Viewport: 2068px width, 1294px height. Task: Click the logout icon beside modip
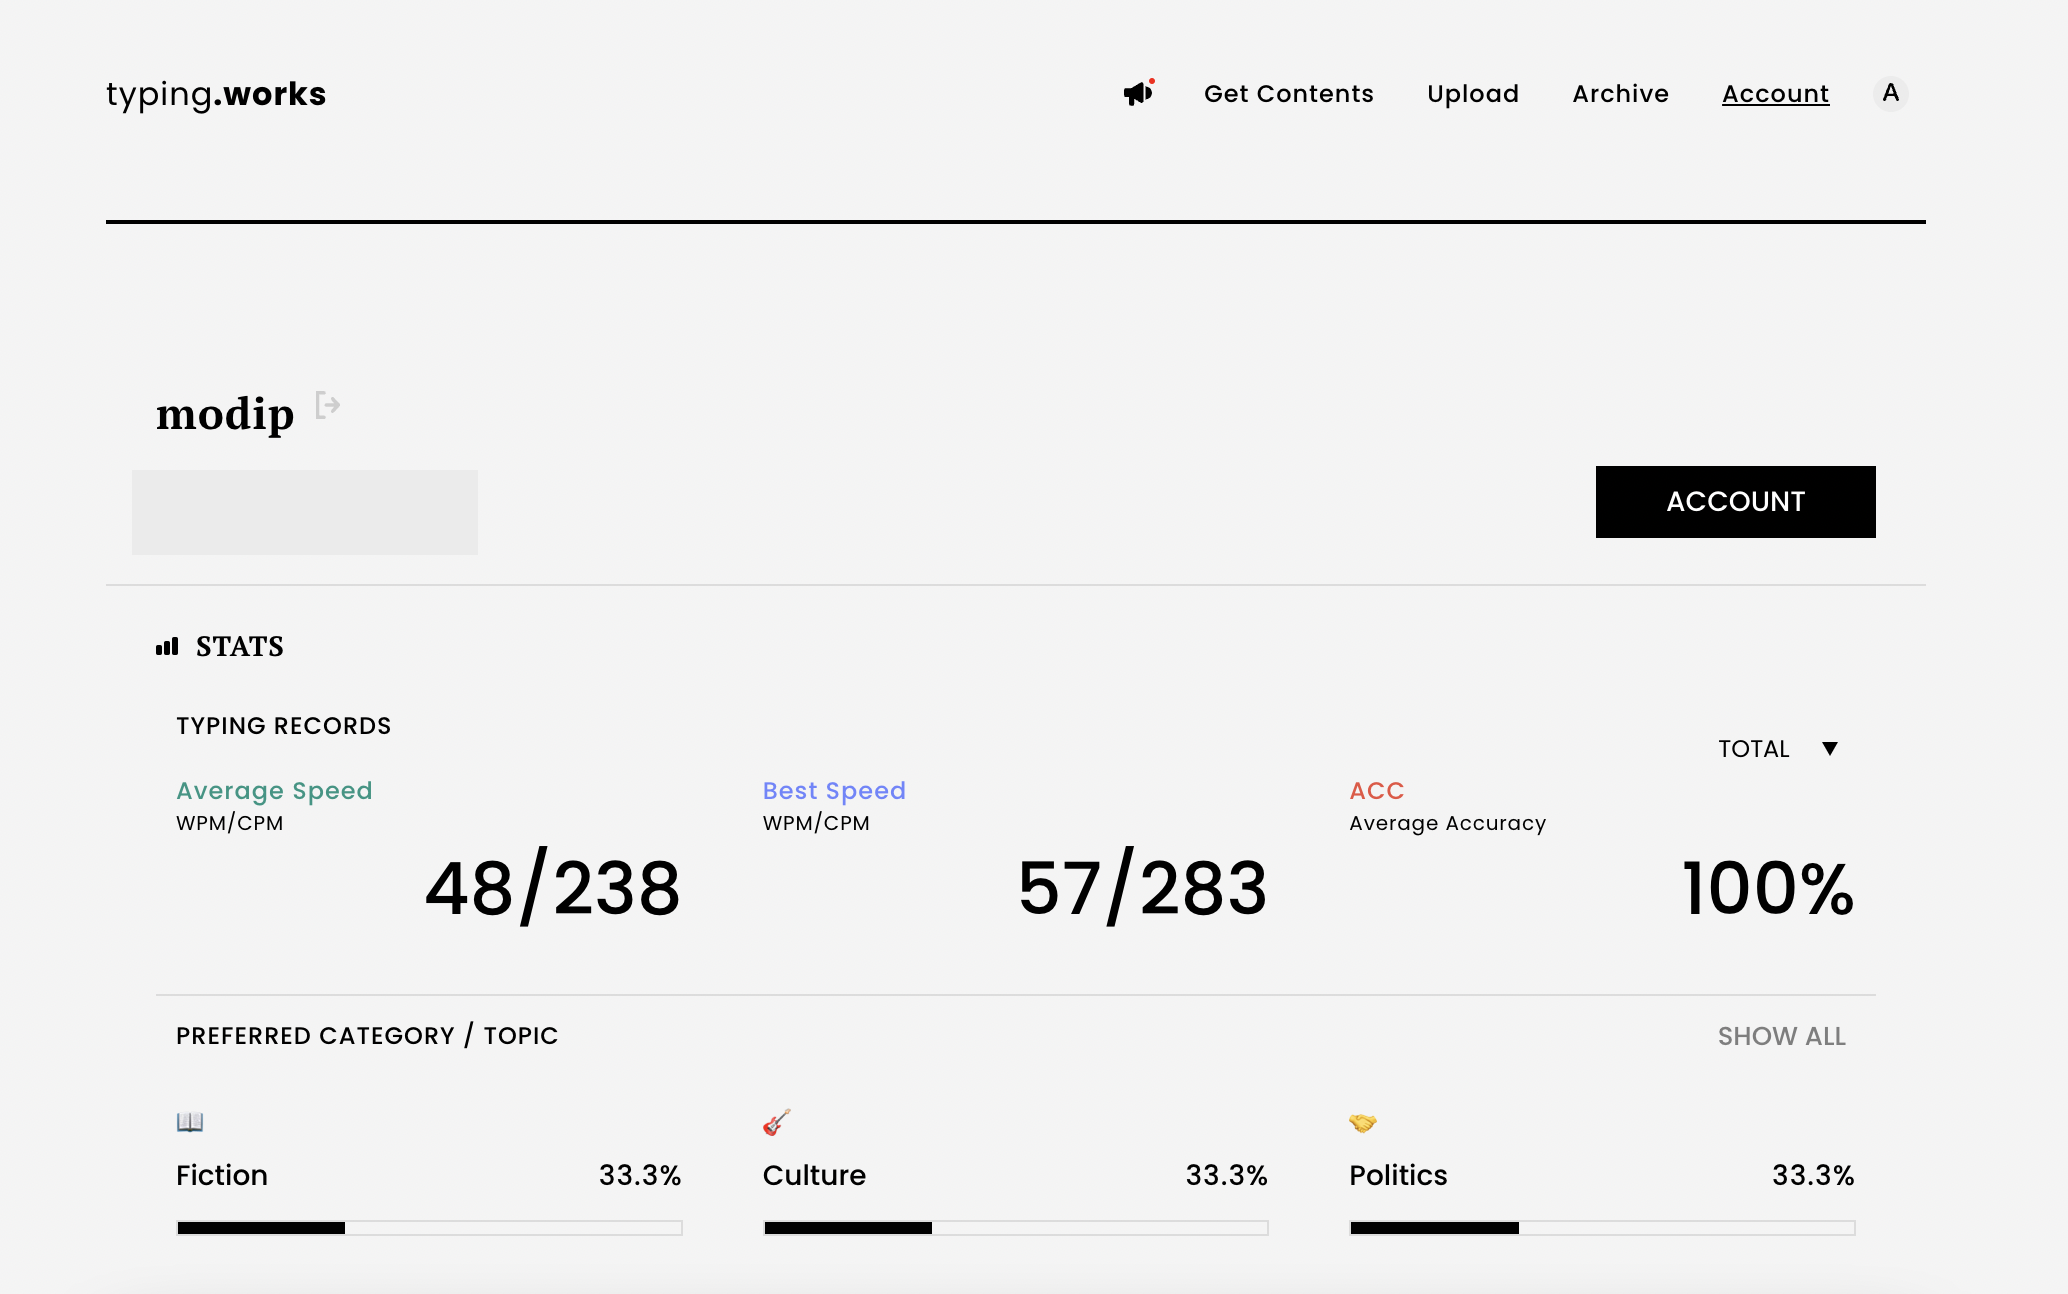coord(328,405)
